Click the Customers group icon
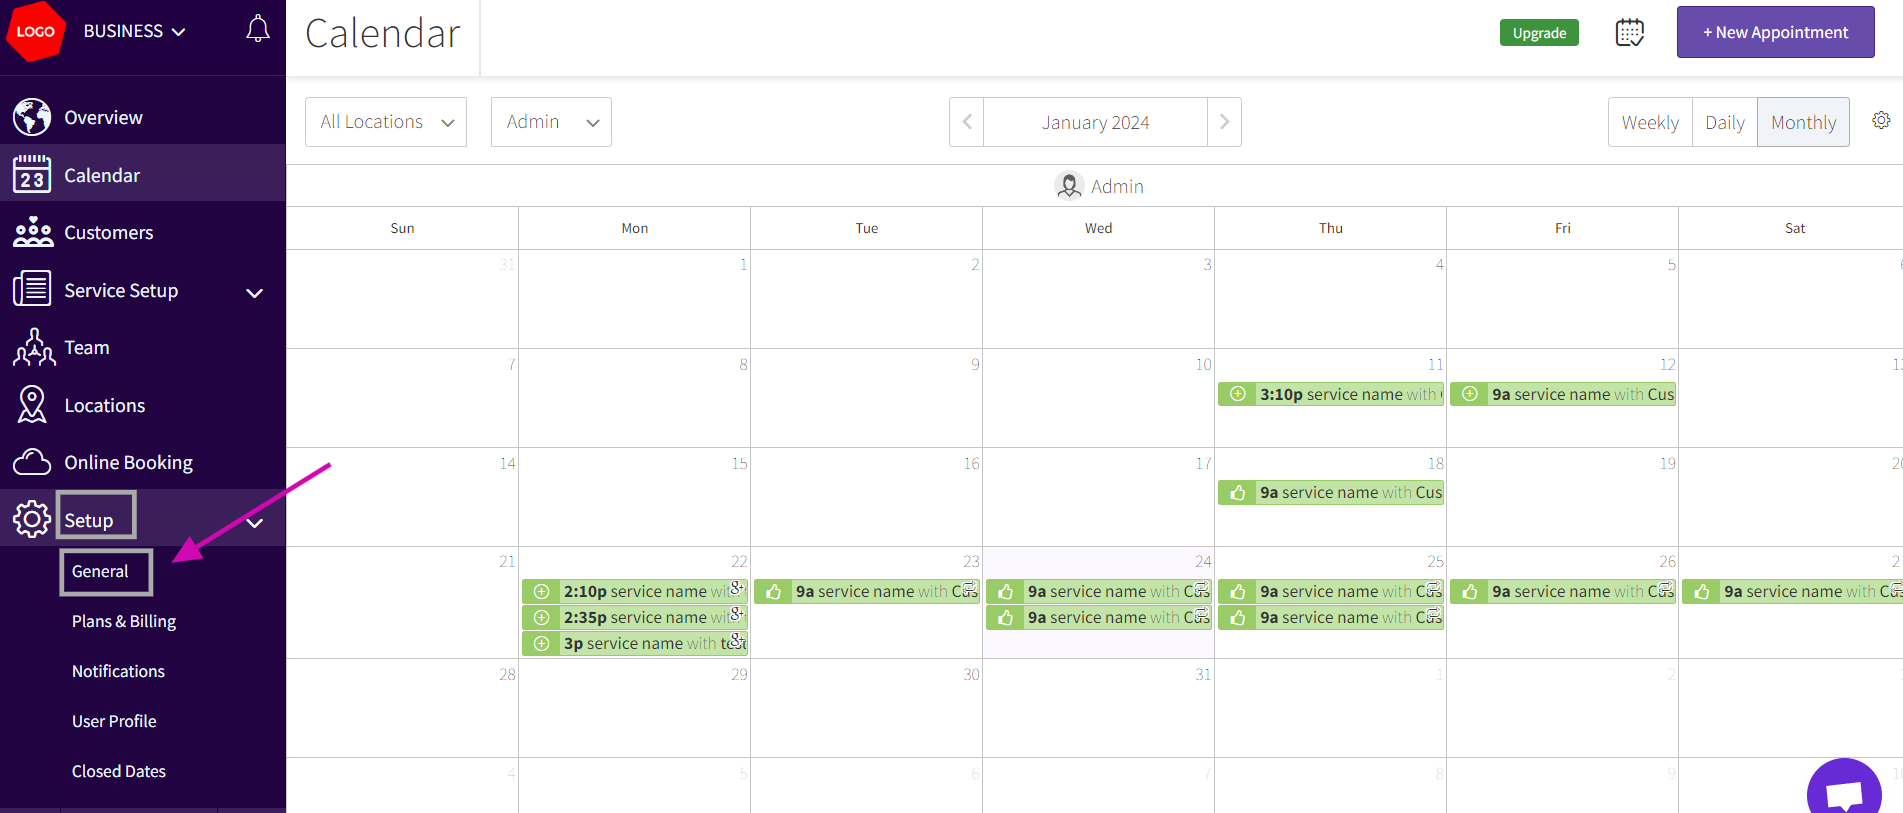This screenshot has width=1903, height=813. point(32,232)
